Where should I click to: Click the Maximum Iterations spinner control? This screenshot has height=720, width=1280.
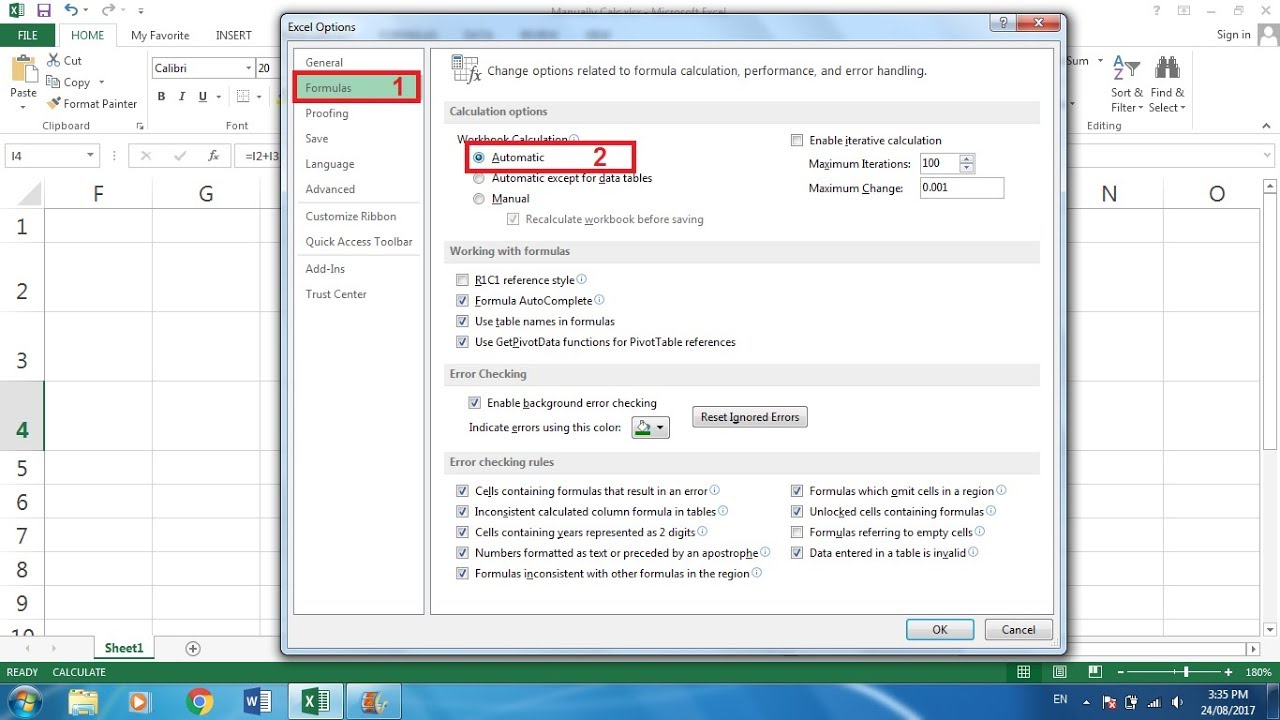click(x=967, y=163)
